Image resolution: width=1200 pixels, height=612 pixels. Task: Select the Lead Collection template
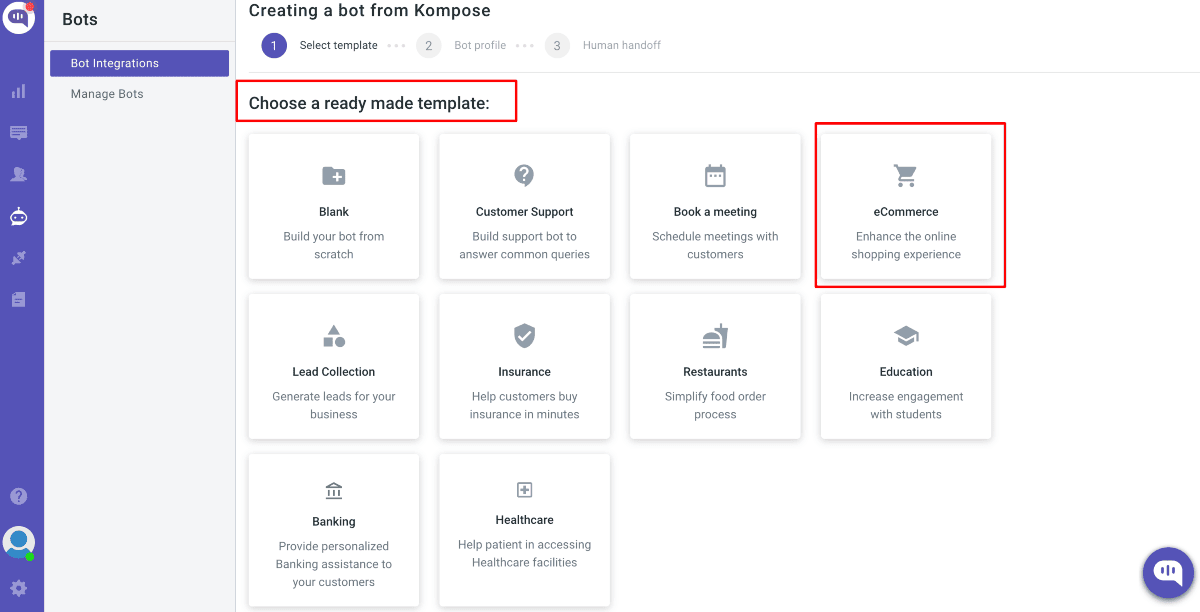(334, 367)
